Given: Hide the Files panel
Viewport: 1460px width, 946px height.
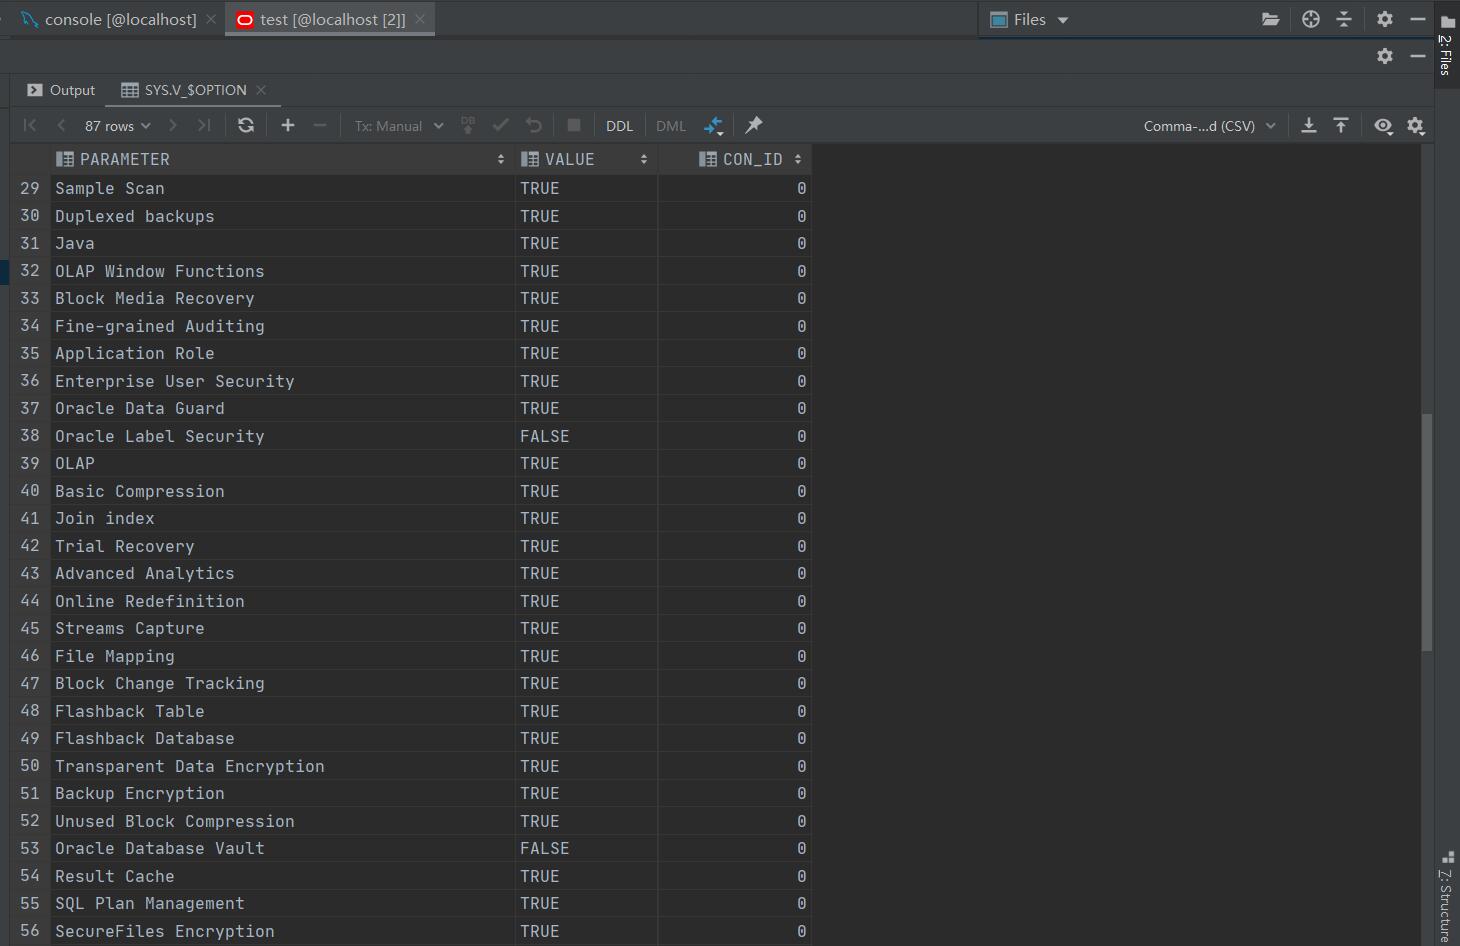Looking at the screenshot, I should pyautogui.click(x=1418, y=19).
